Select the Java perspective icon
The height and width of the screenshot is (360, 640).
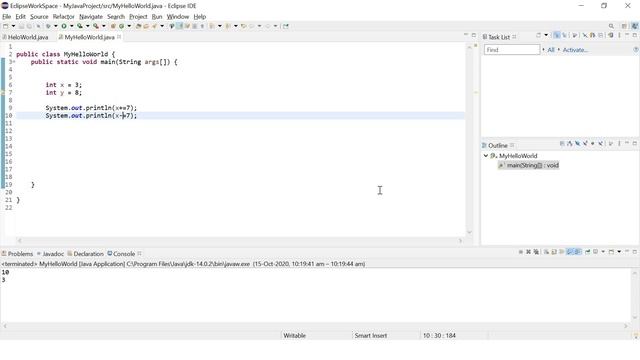635,26
